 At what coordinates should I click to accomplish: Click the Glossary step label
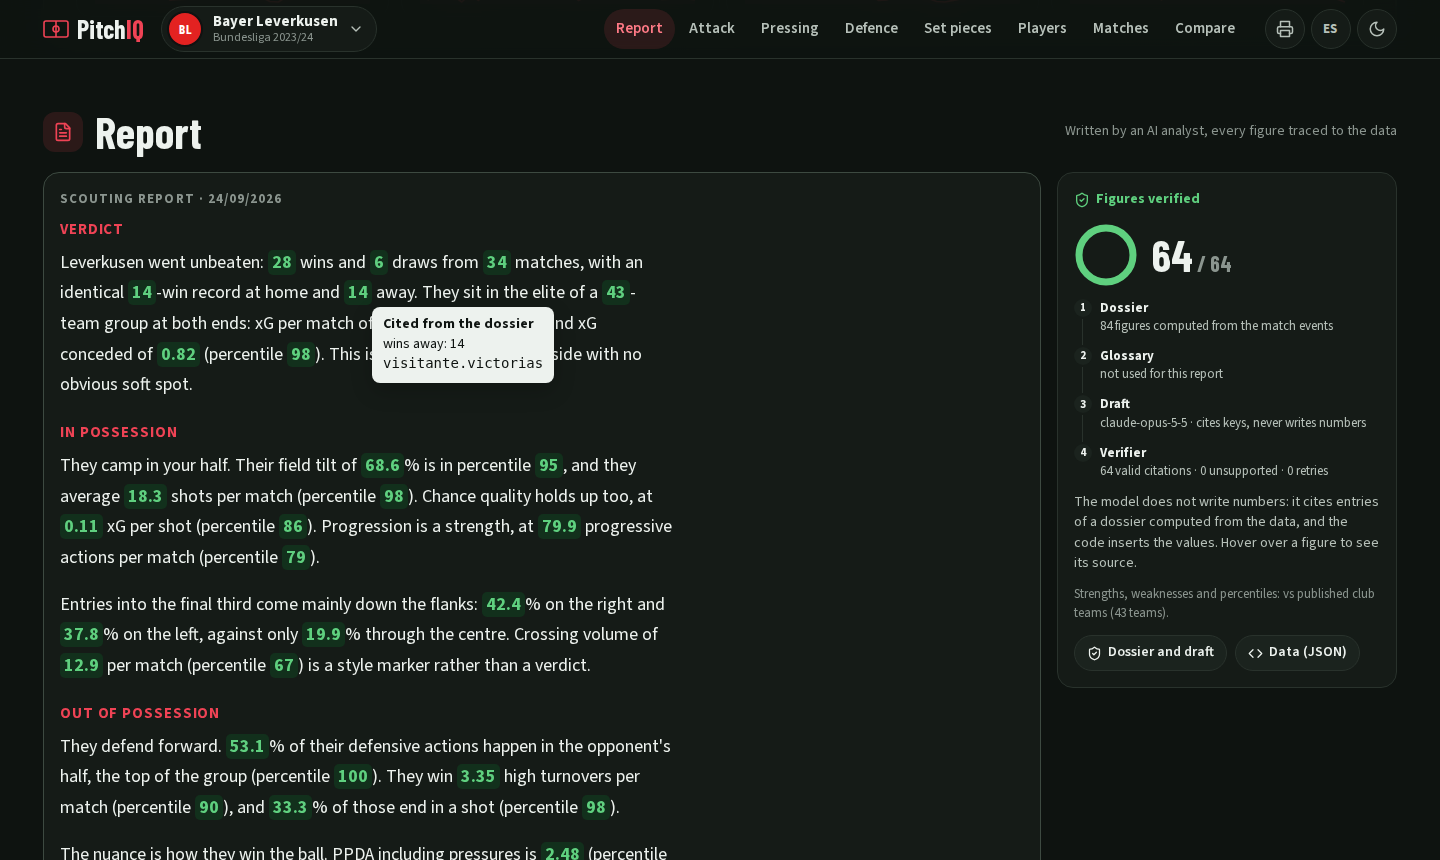coord(1127,356)
